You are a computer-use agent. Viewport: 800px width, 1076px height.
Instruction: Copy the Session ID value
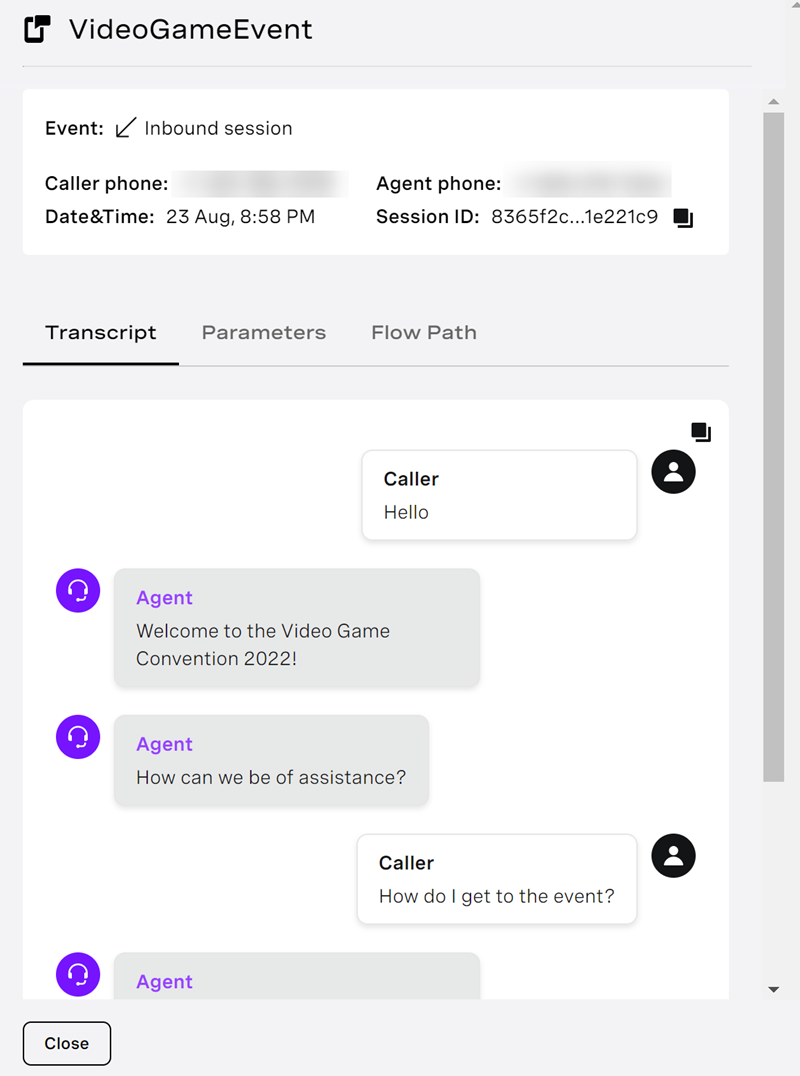(683, 218)
